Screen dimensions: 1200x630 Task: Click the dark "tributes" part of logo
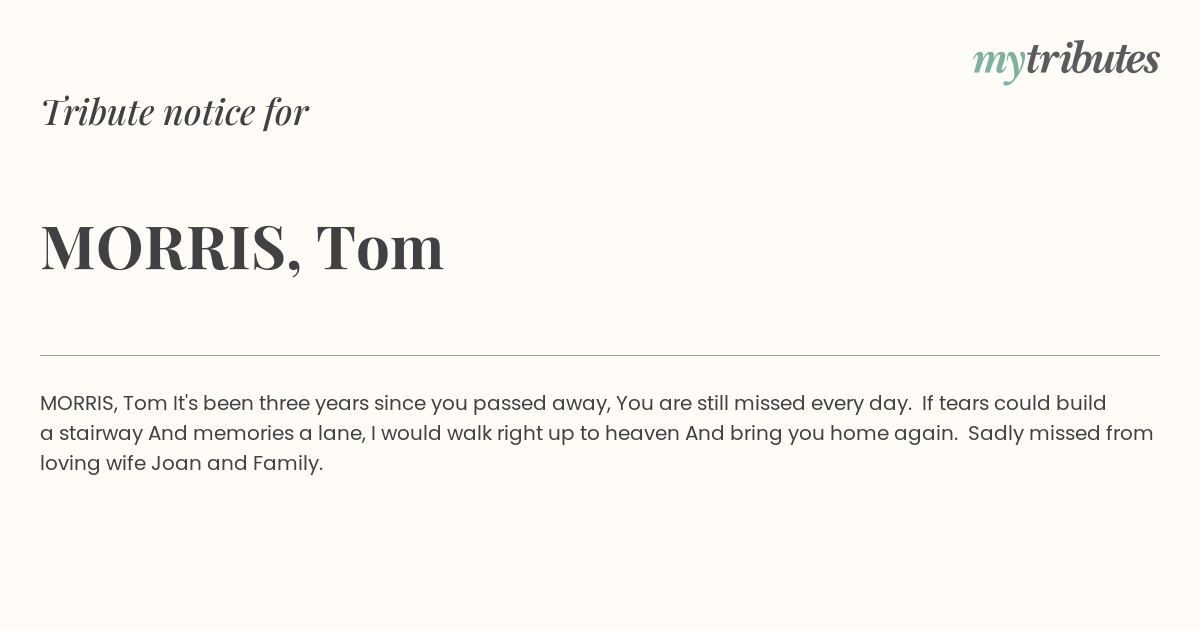click(1093, 59)
